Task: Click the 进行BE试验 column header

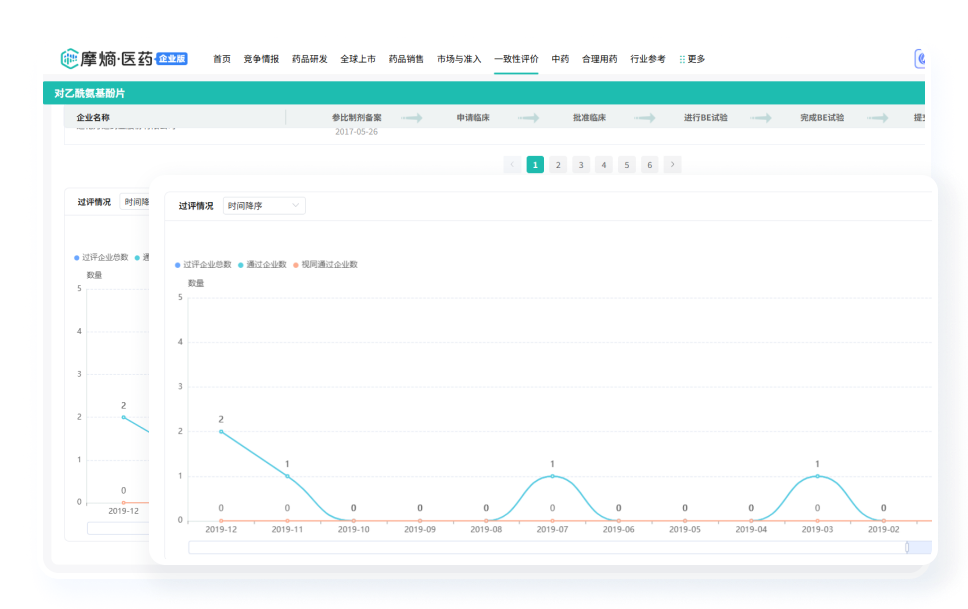Action: 706,117
